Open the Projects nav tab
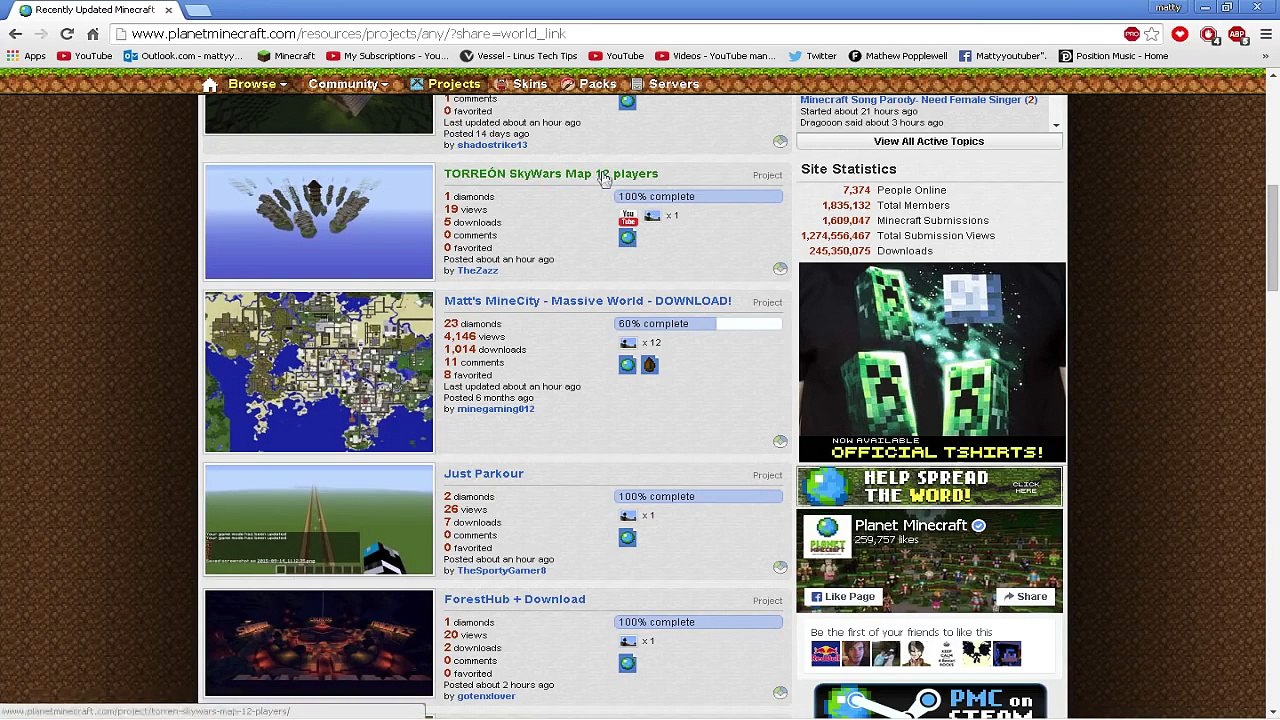 (445, 84)
